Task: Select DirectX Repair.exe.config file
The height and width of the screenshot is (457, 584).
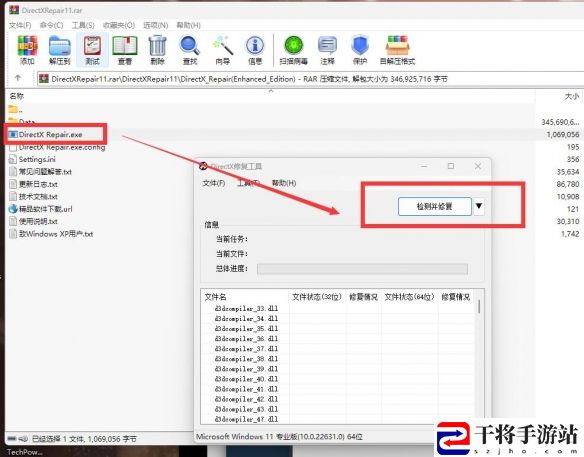Action: coord(57,147)
